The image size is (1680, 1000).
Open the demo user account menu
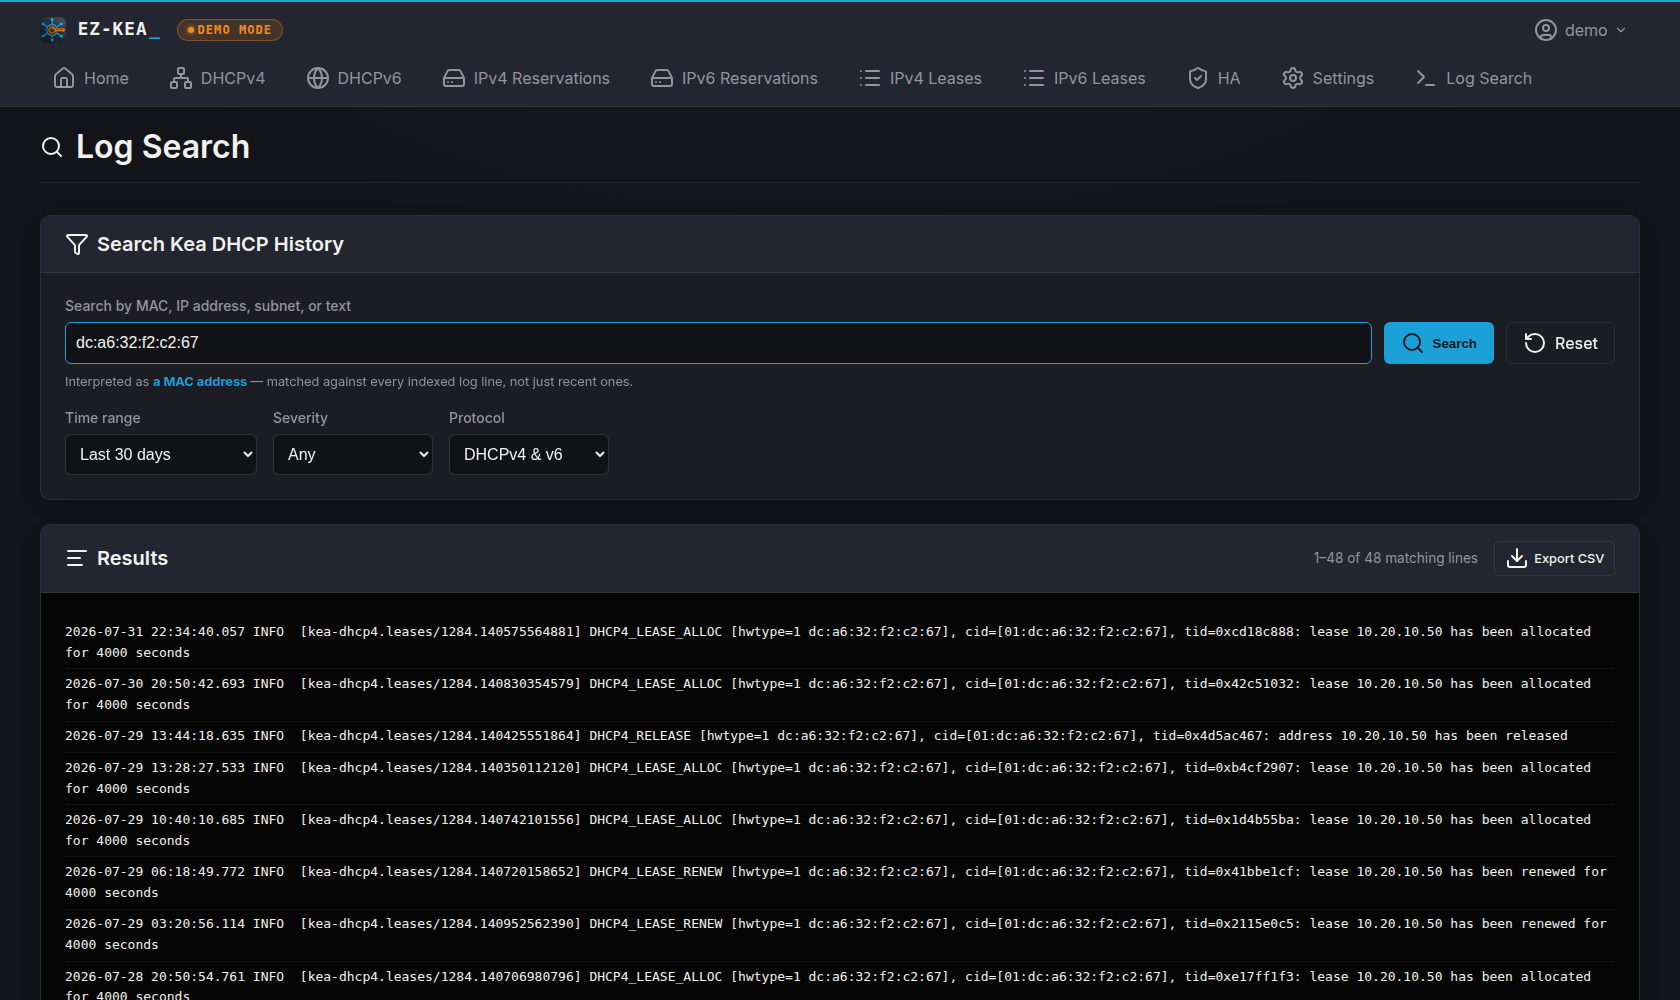[x=1580, y=30]
